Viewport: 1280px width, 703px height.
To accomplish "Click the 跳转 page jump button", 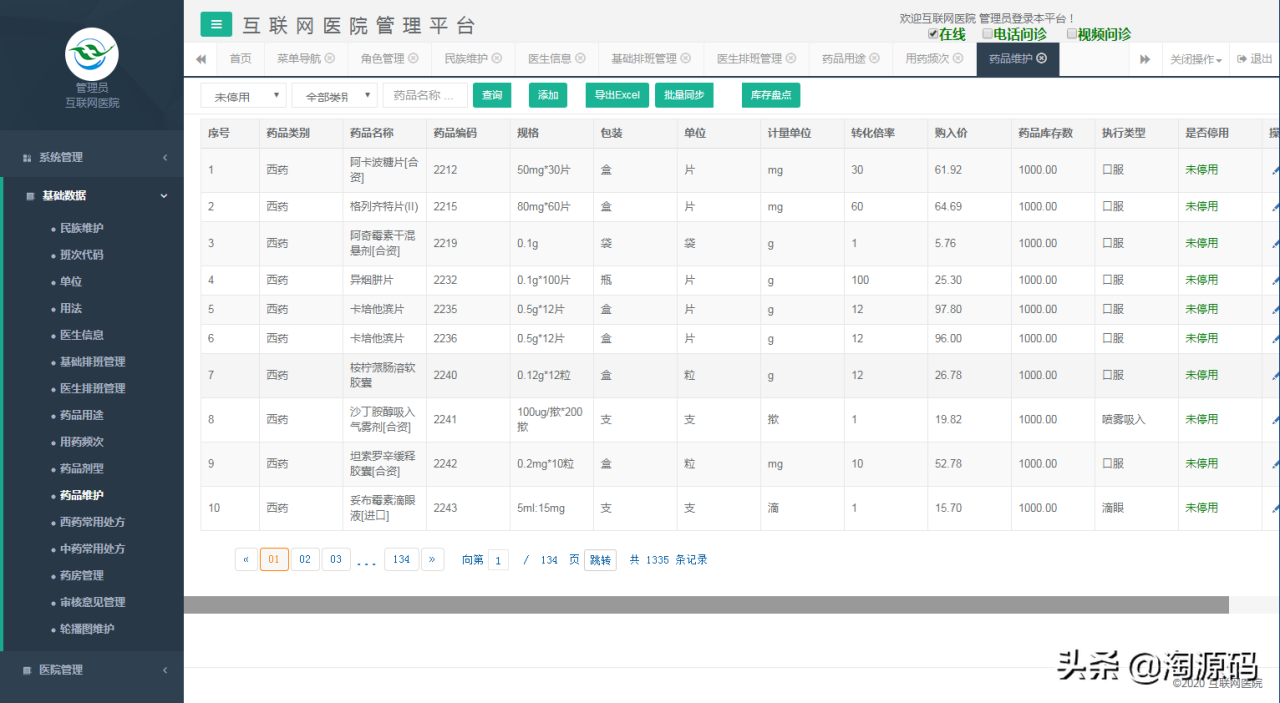I will [x=600, y=560].
